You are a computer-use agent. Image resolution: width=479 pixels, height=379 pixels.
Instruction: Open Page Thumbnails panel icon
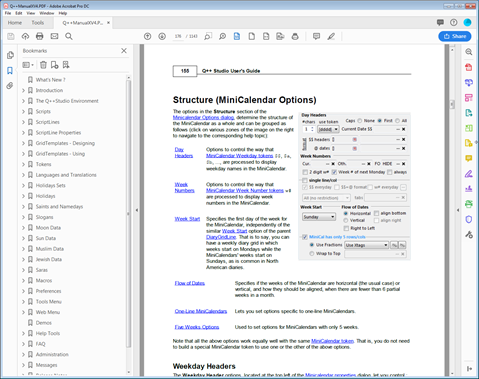10,55
